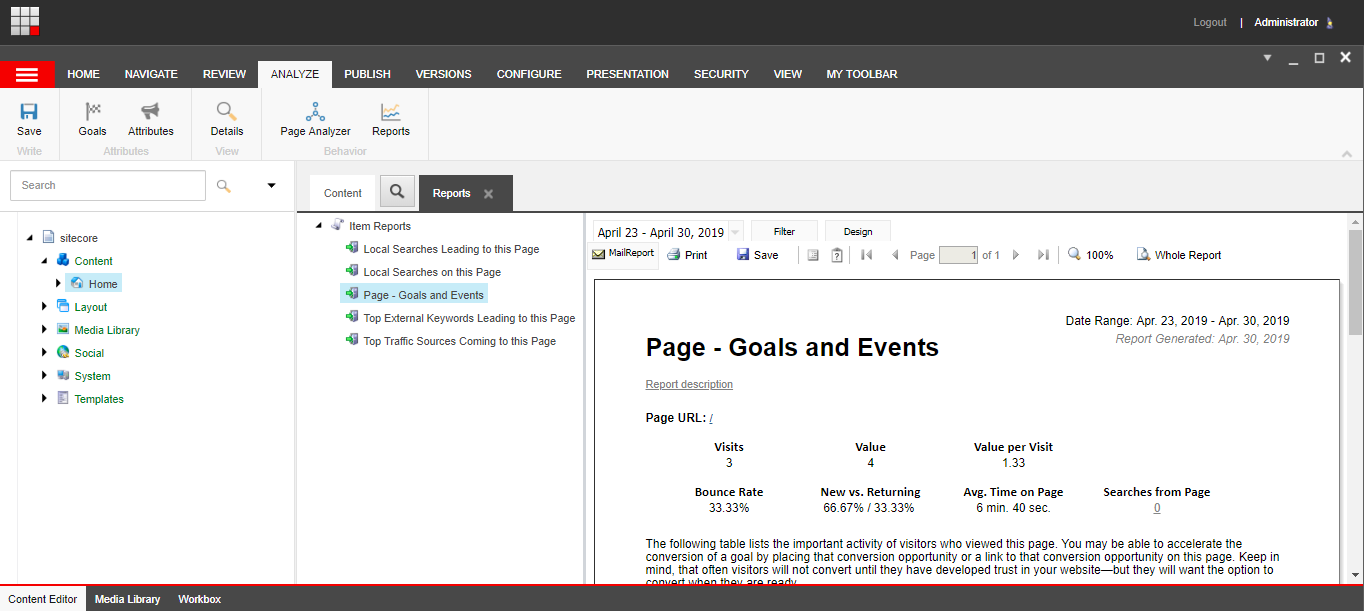
Task: Click the Reports chart icon in ribbon
Action: (390, 112)
